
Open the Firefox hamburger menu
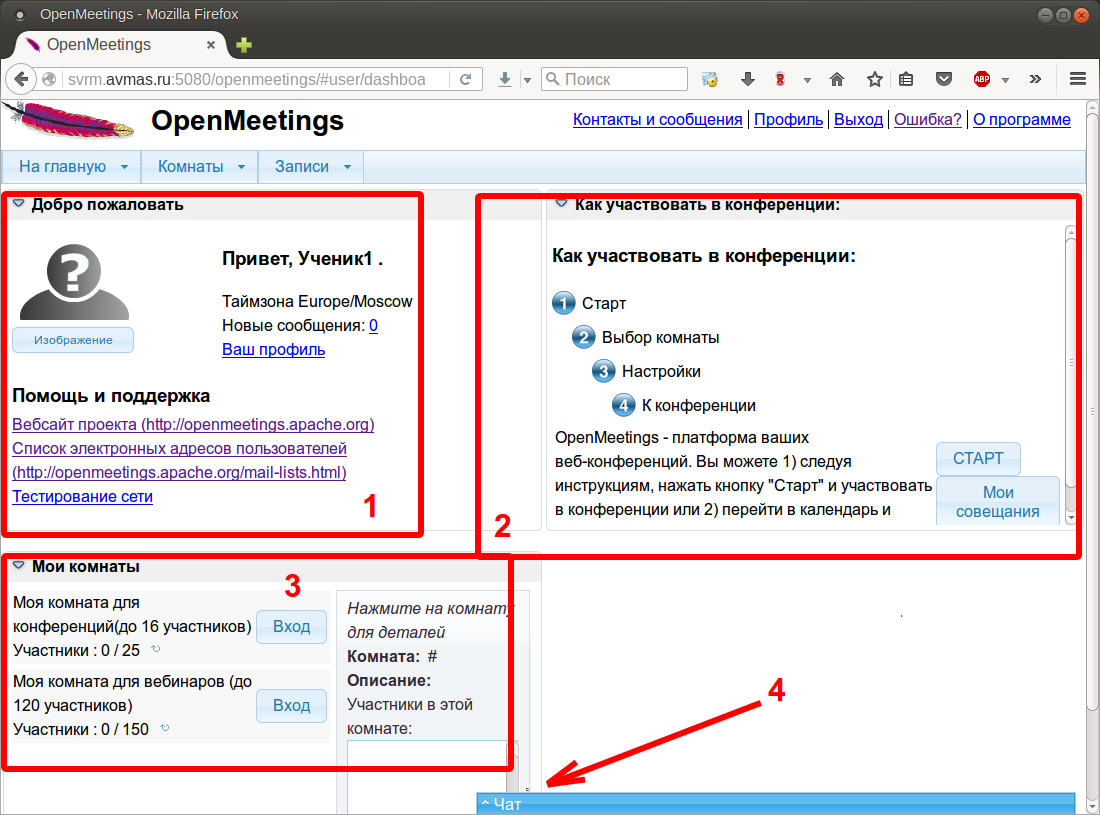coord(1078,79)
